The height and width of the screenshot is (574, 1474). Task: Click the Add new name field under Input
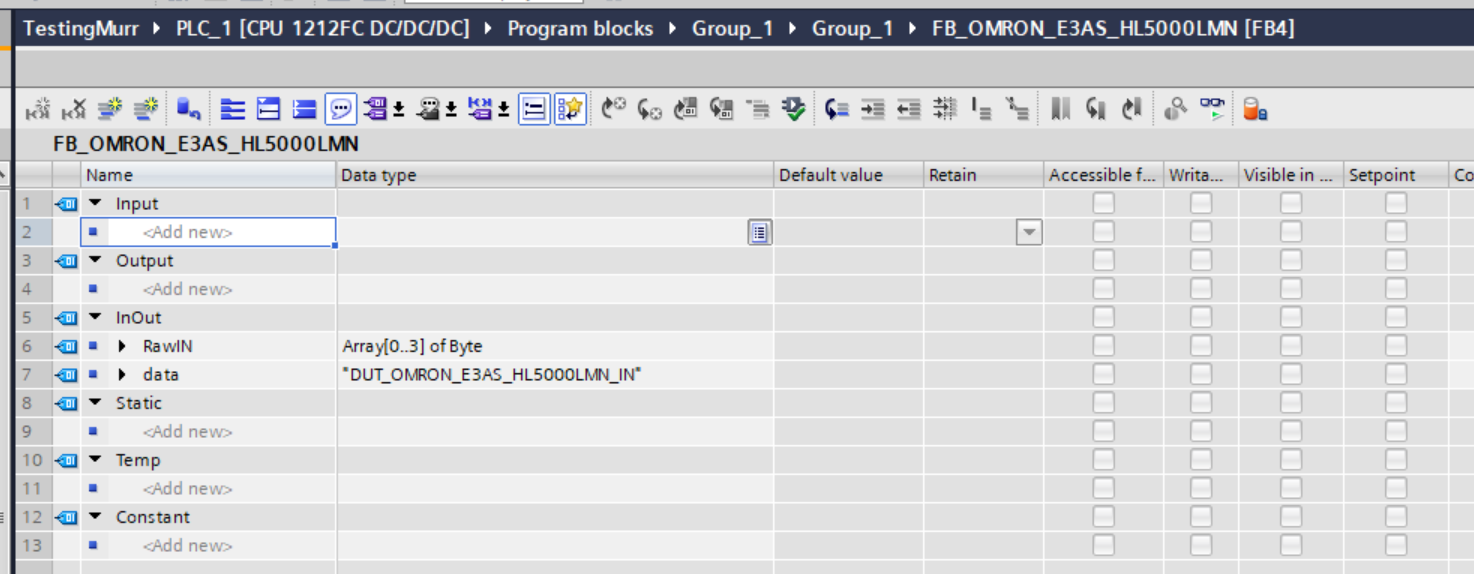click(x=208, y=232)
